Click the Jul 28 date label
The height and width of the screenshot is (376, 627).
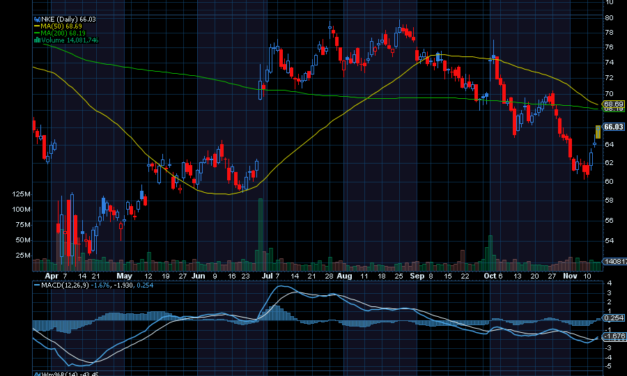pos(329,276)
